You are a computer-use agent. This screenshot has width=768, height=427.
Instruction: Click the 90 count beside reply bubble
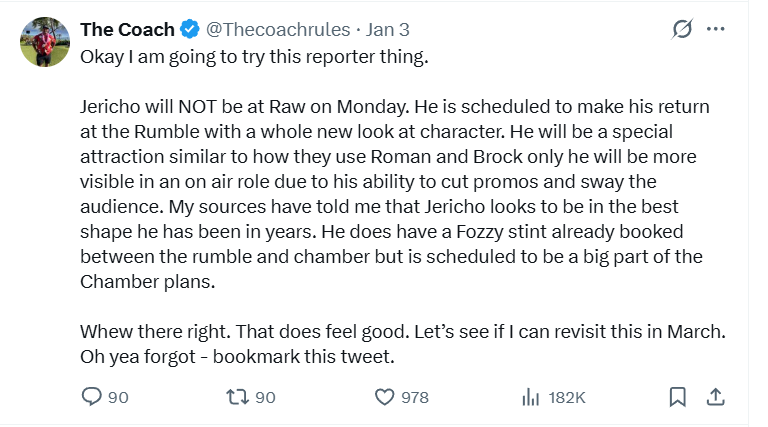pyautogui.click(x=118, y=397)
